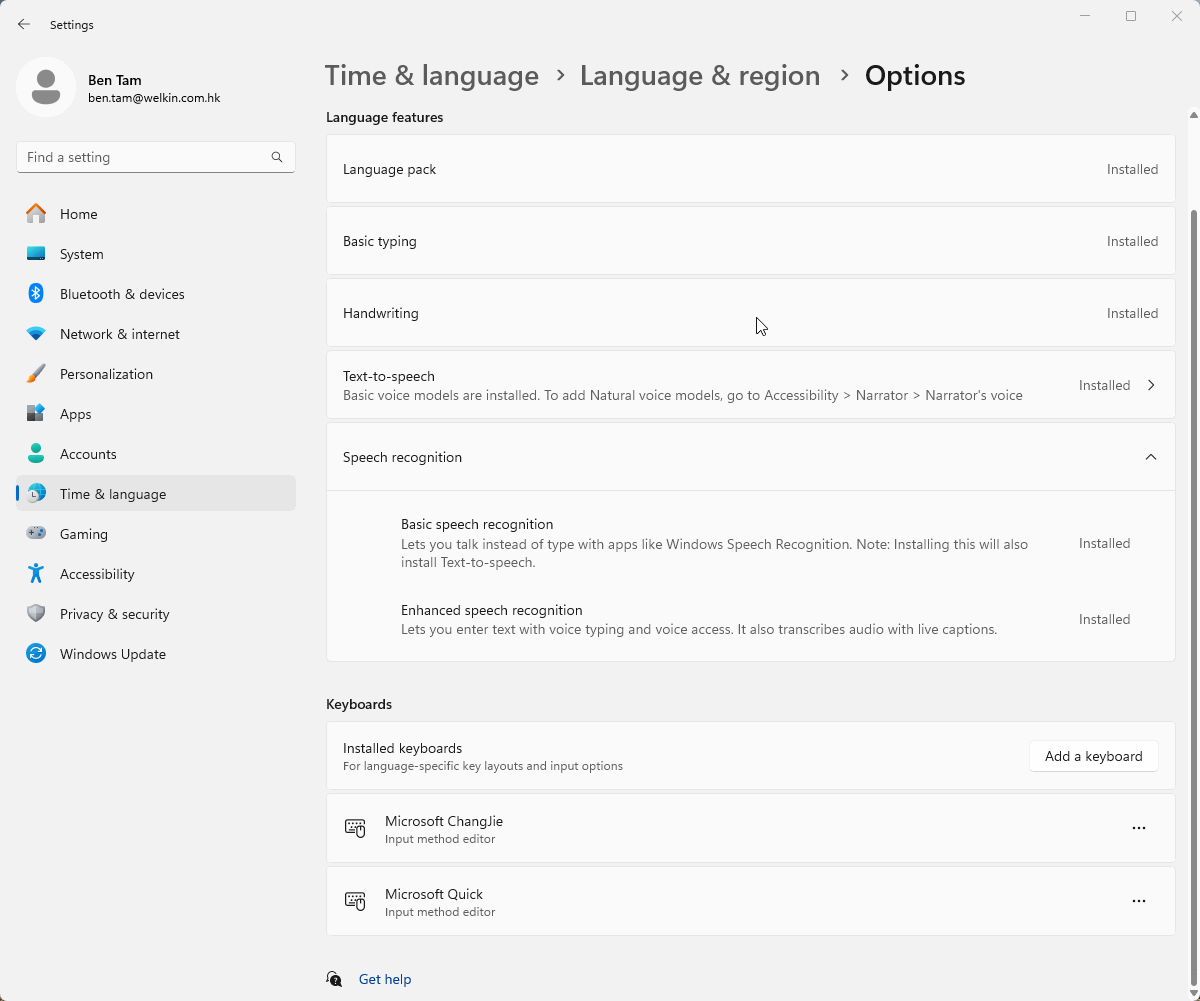The width and height of the screenshot is (1200, 1001).
Task: Open the Accessibility settings page
Action: click(156, 574)
